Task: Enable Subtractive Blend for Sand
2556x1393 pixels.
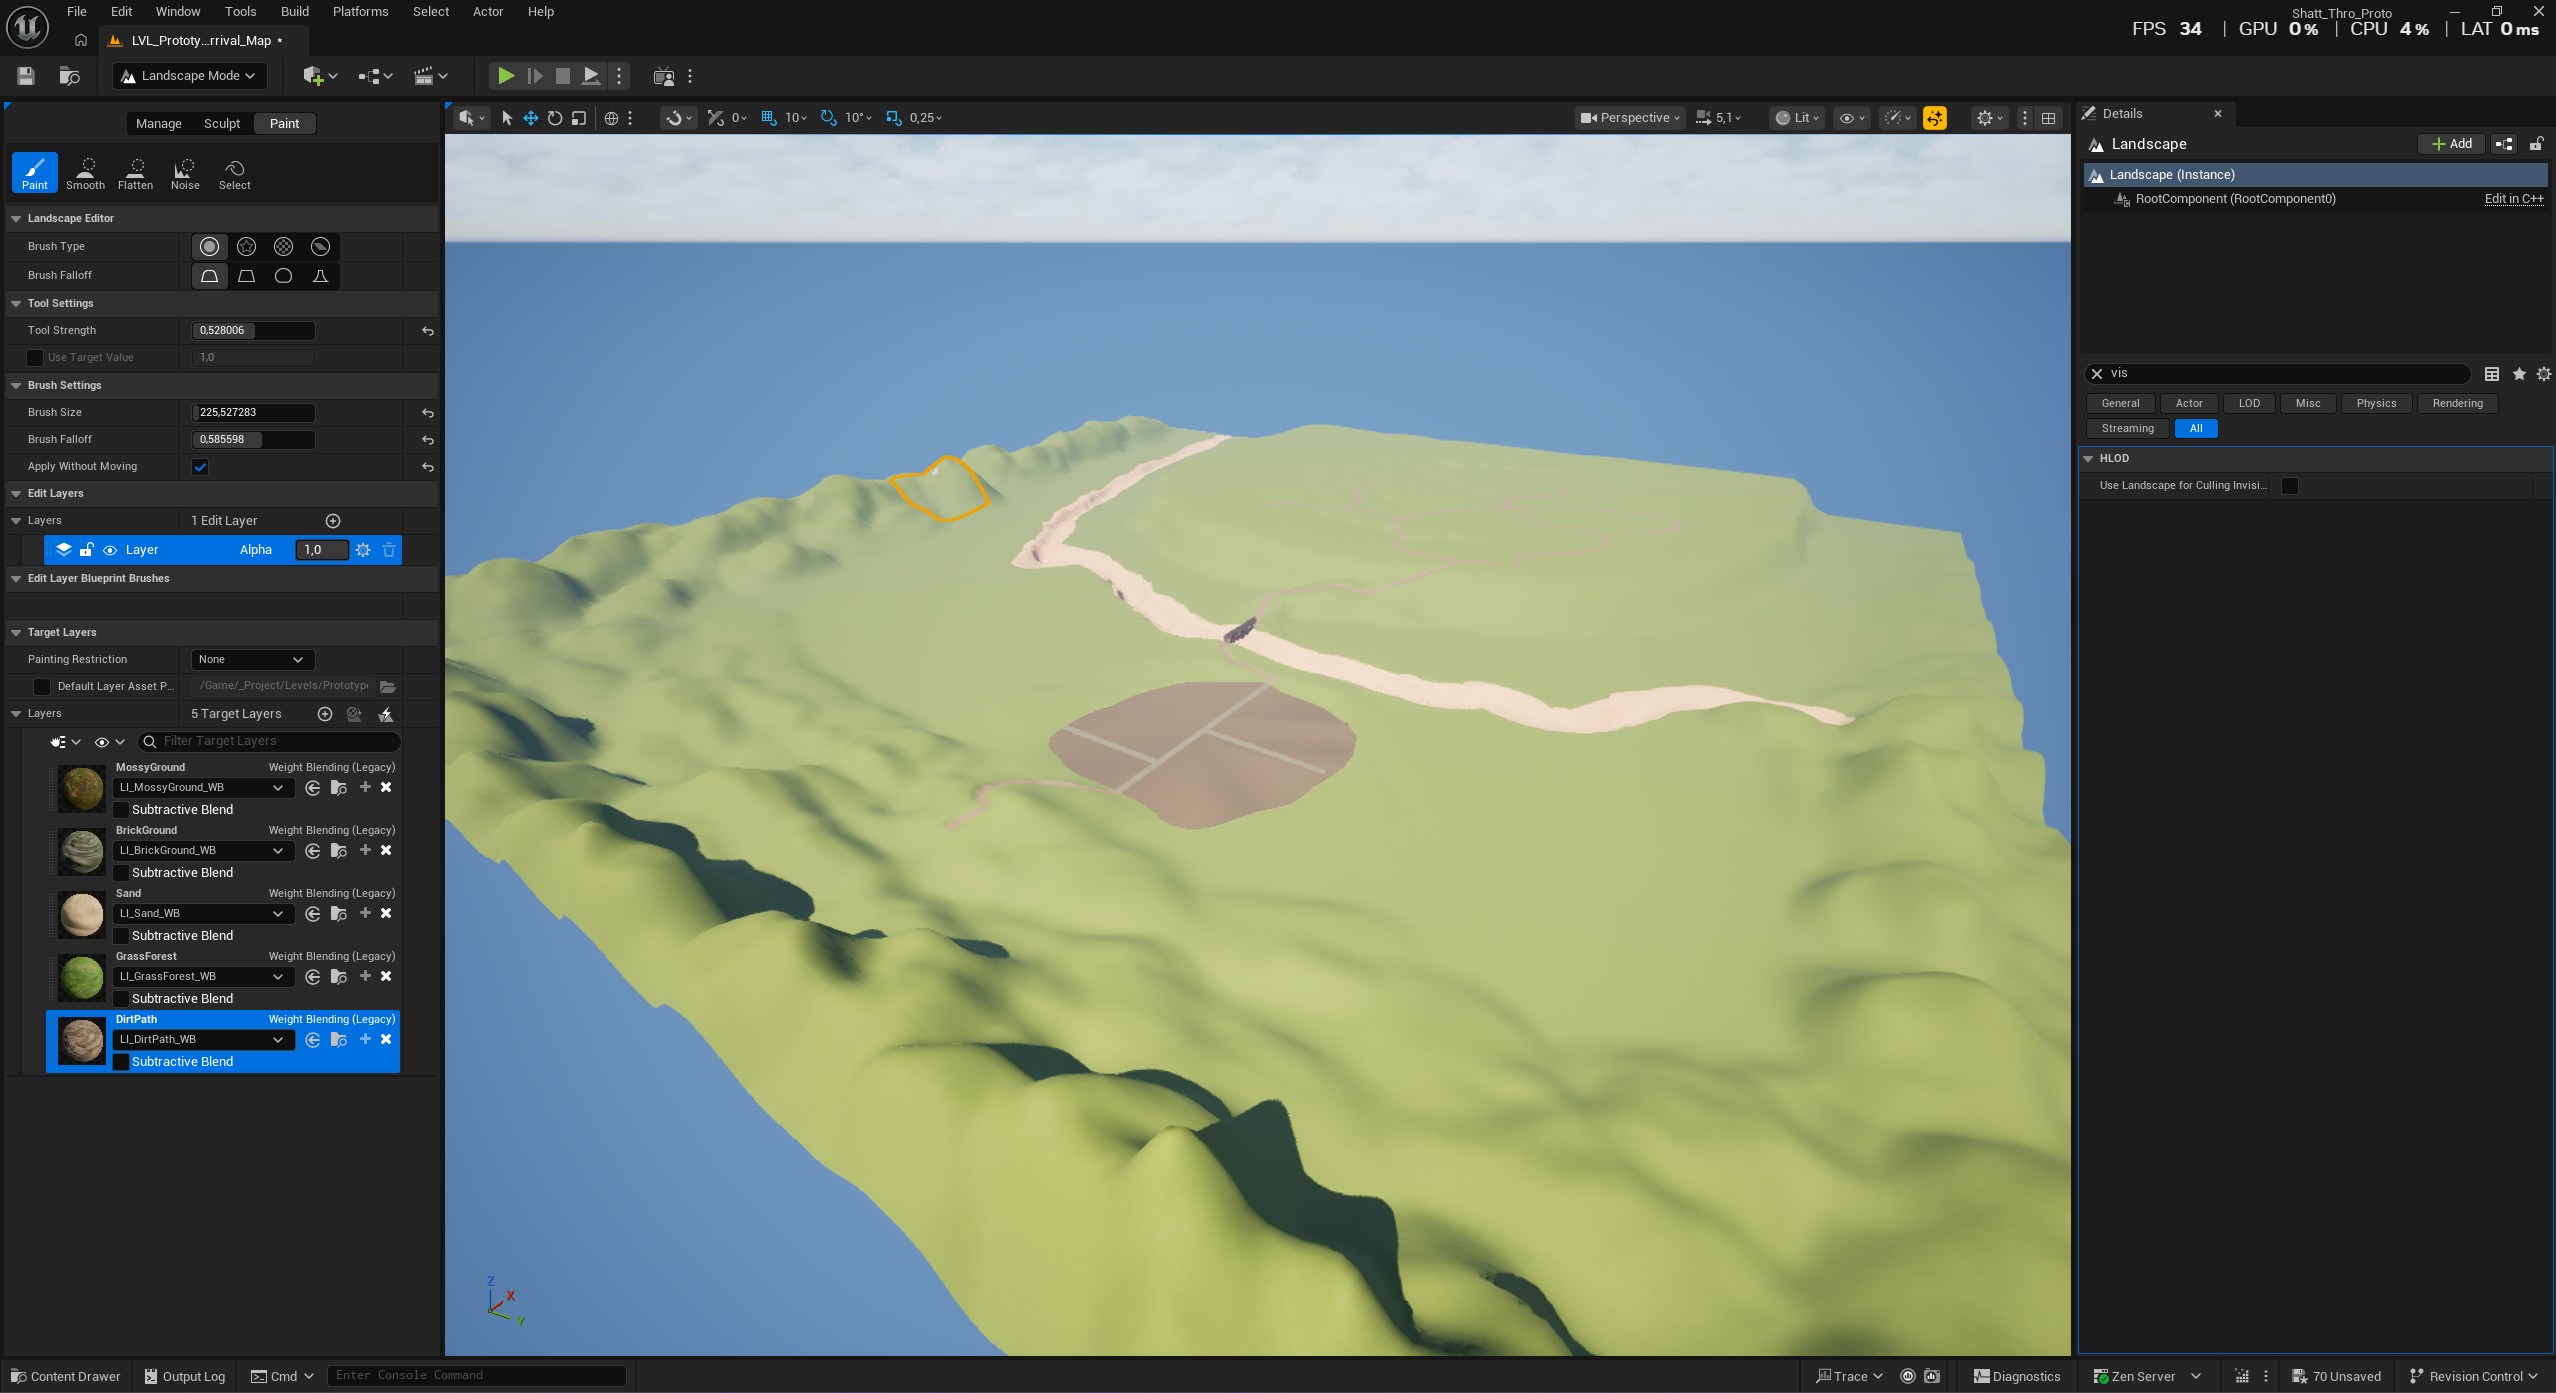Action: [121, 936]
